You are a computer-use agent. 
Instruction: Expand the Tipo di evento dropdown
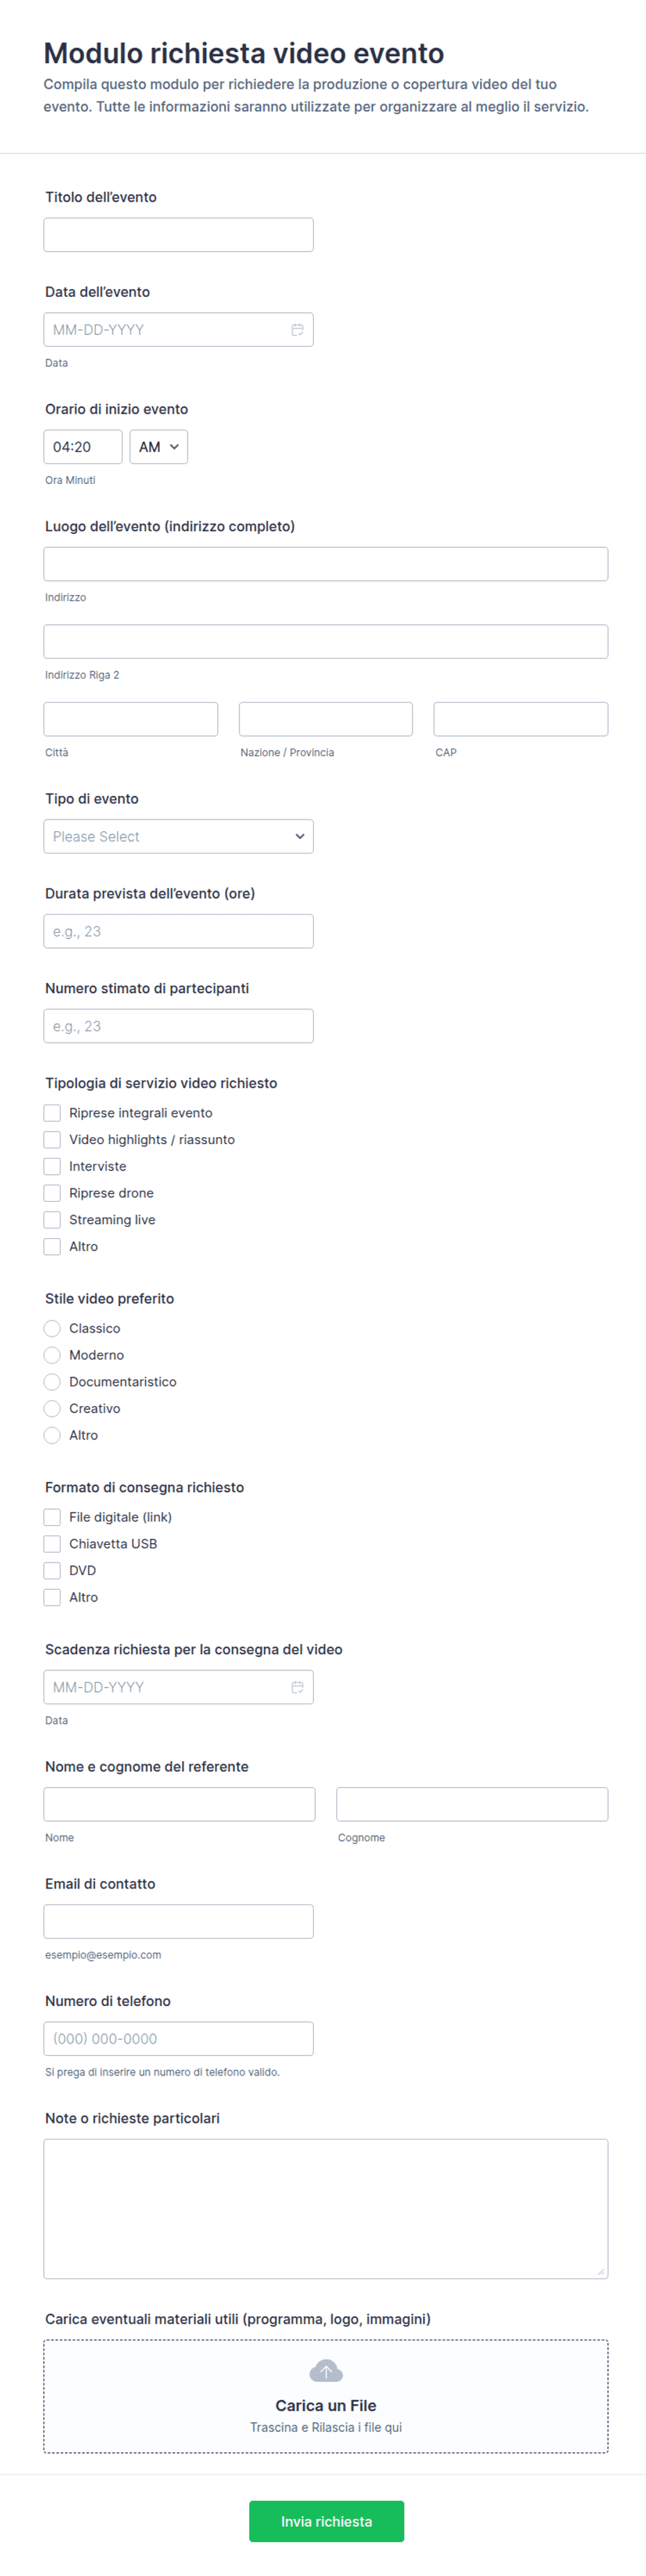pos(179,837)
